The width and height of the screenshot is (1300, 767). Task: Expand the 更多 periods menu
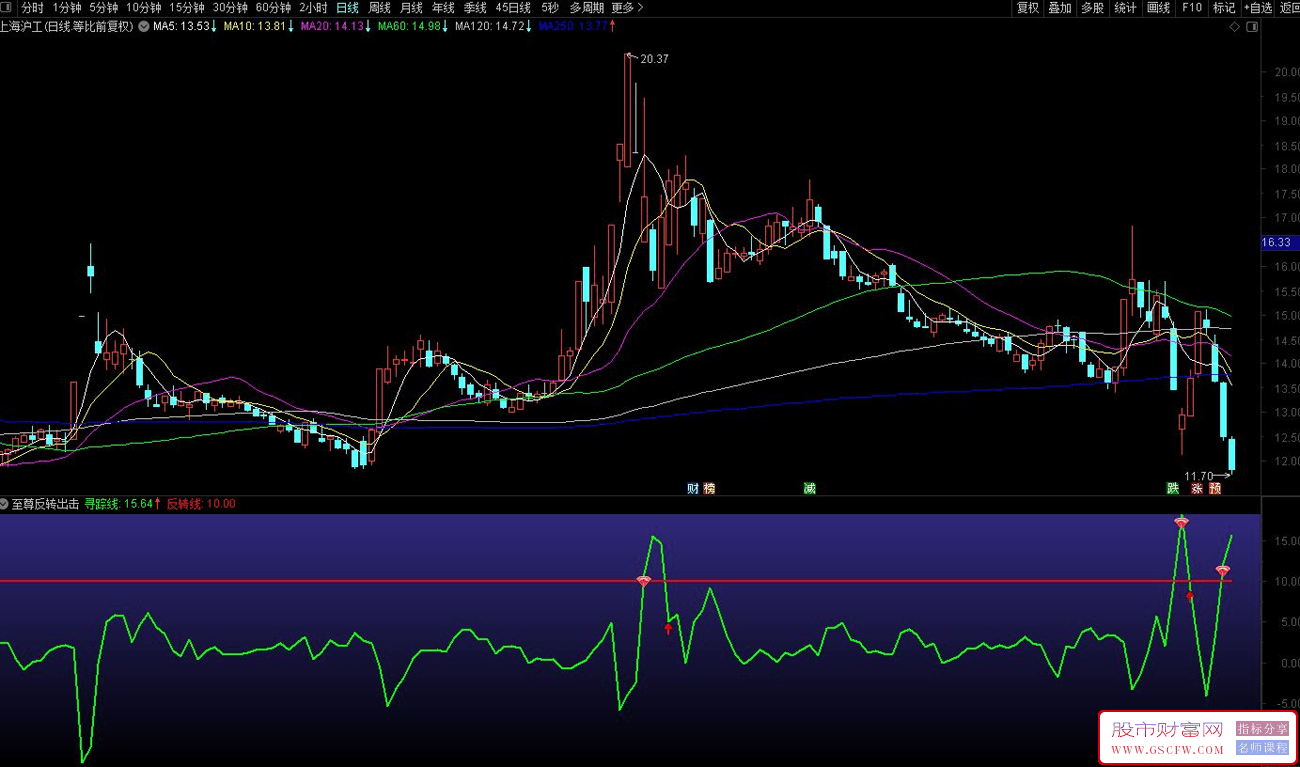point(627,7)
